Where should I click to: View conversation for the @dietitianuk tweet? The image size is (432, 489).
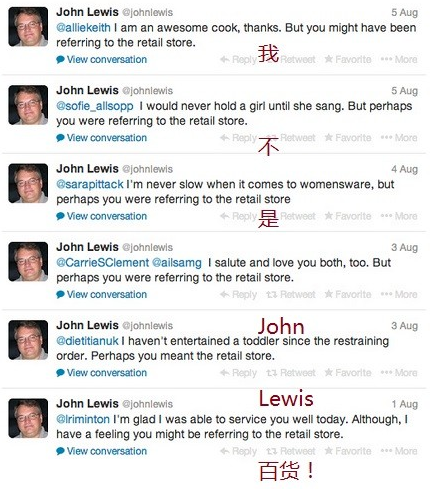(x=102, y=373)
